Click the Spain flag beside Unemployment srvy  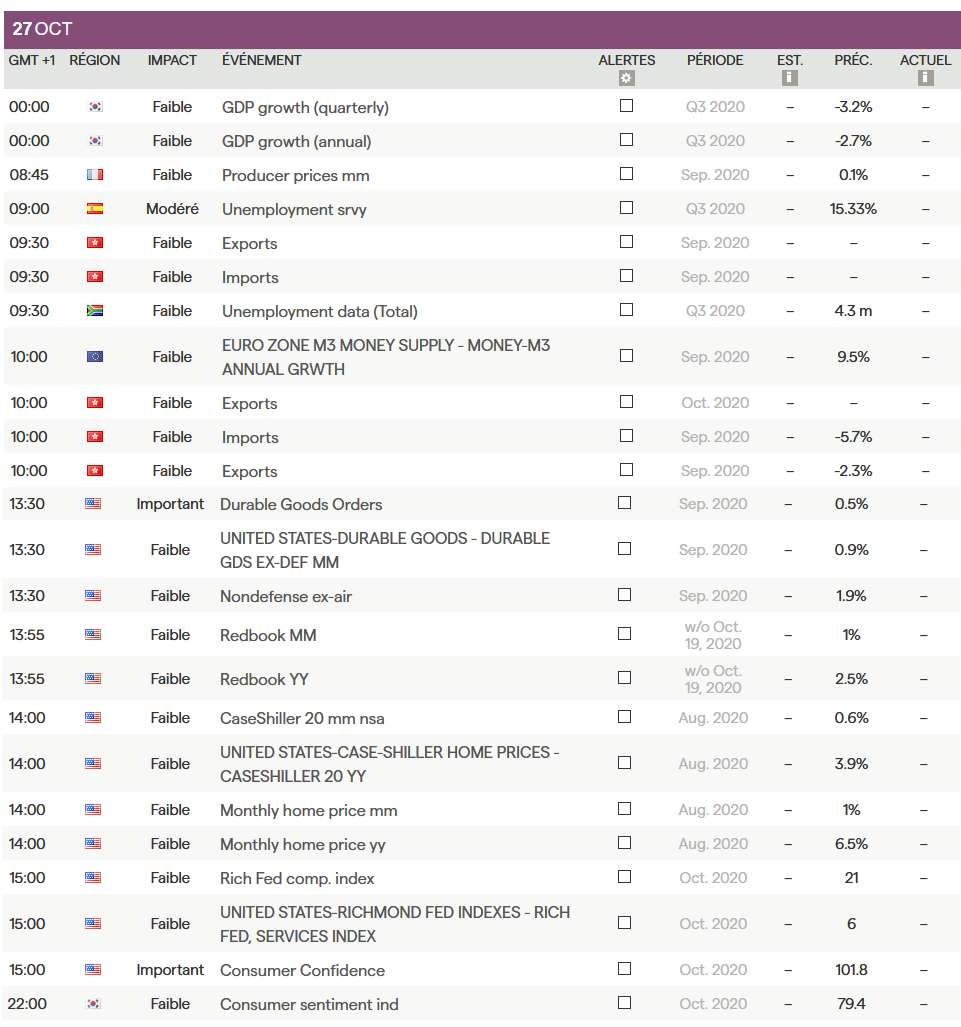click(x=95, y=209)
